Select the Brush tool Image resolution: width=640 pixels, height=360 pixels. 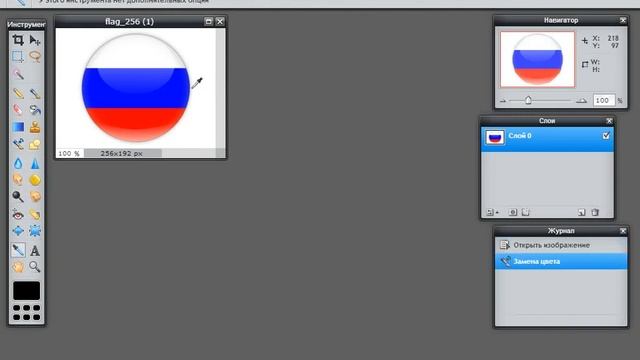[35, 93]
